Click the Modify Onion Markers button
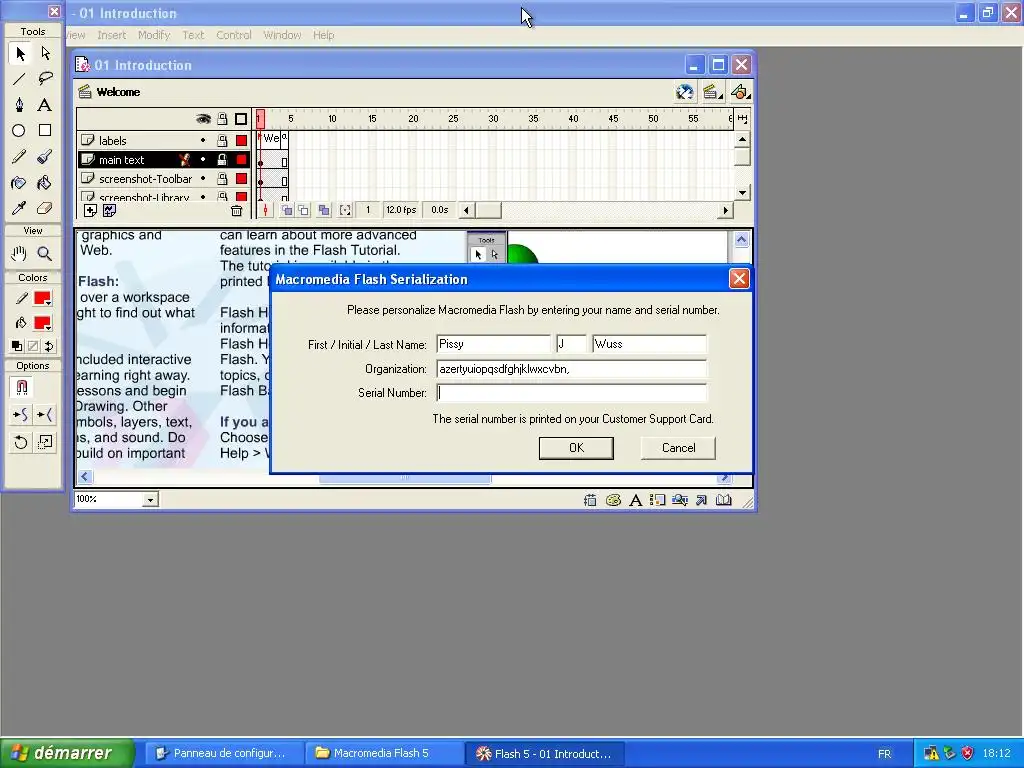 345,210
